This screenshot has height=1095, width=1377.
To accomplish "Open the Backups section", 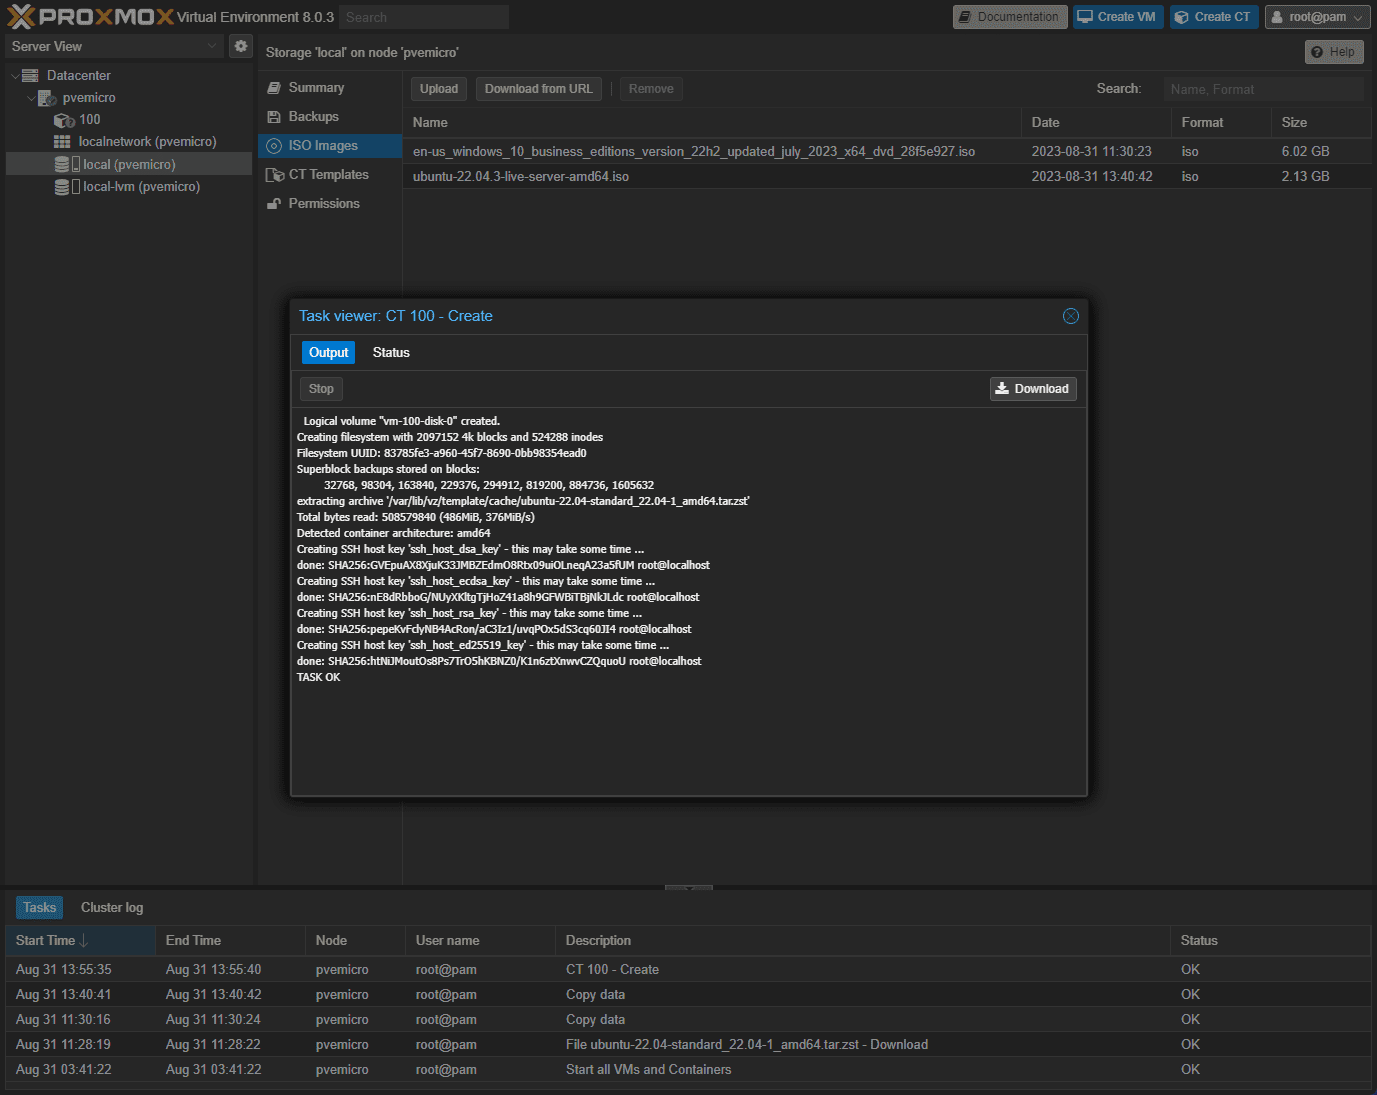I will click(313, 117).
